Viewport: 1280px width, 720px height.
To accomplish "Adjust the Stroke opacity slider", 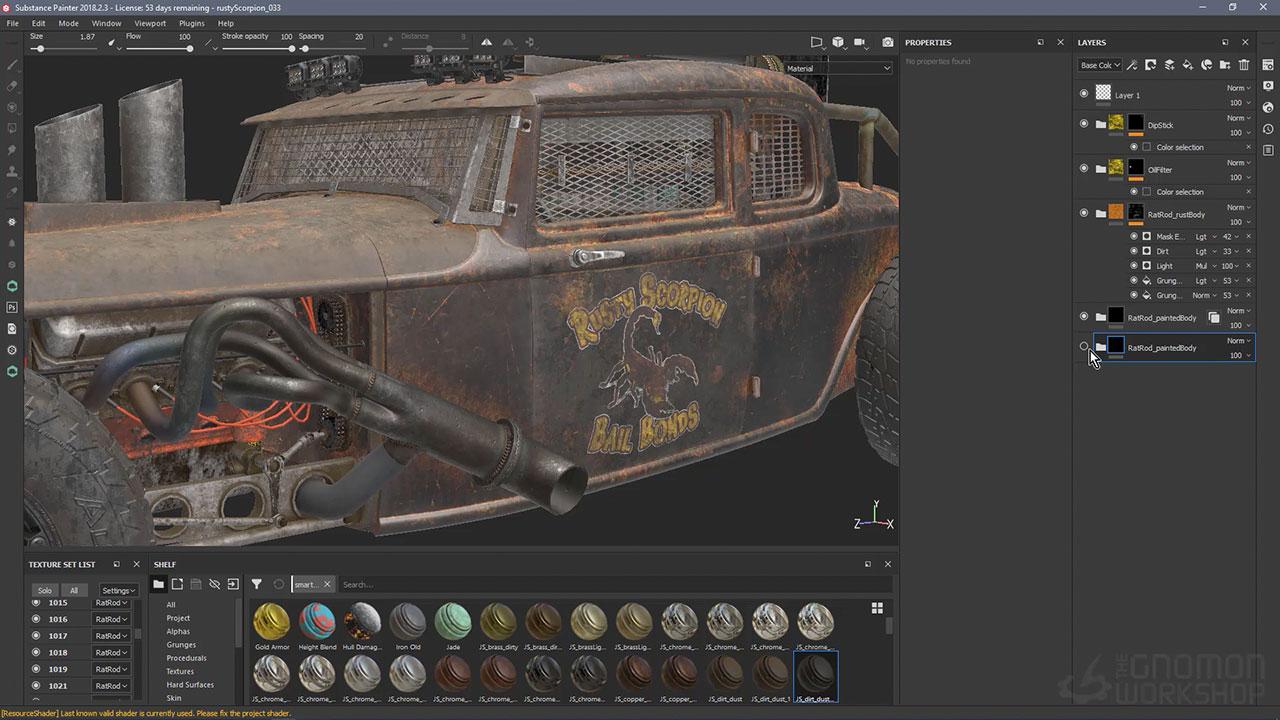I will tap(257, 48).
